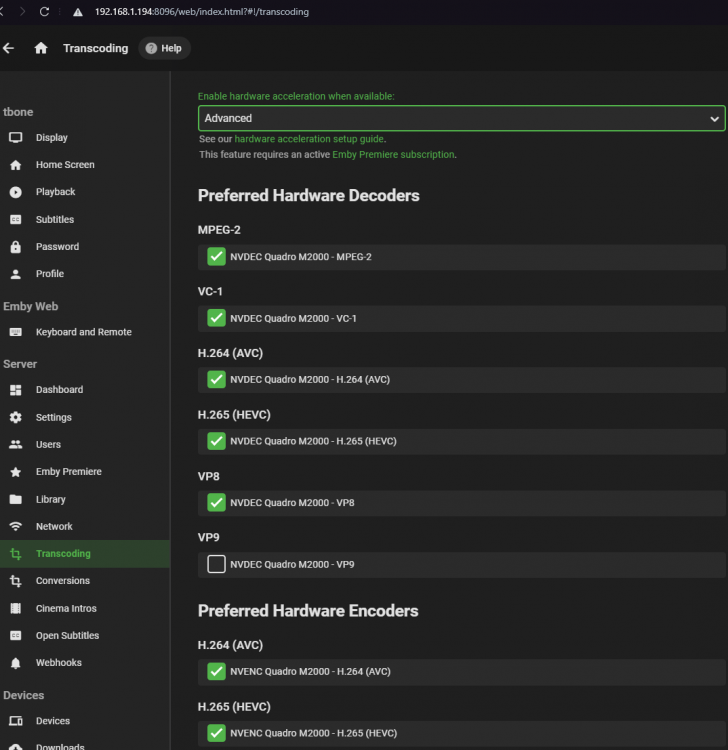The image size is (728, 750).
Task: Follow the Emby Premiere subscription link
Action: (x=394, y=154)
